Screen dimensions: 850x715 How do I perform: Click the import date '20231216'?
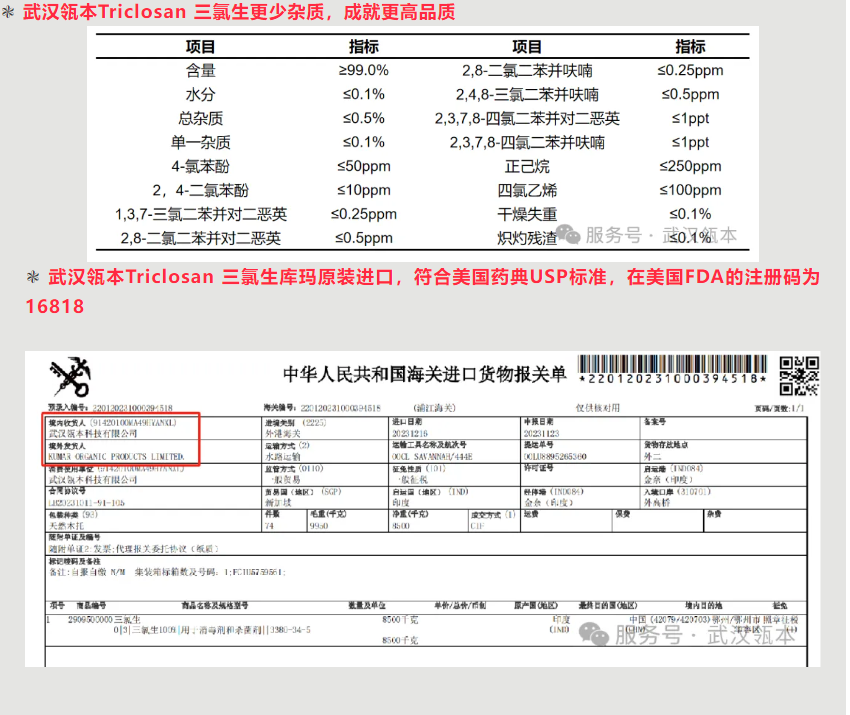(x=410, y=434)
